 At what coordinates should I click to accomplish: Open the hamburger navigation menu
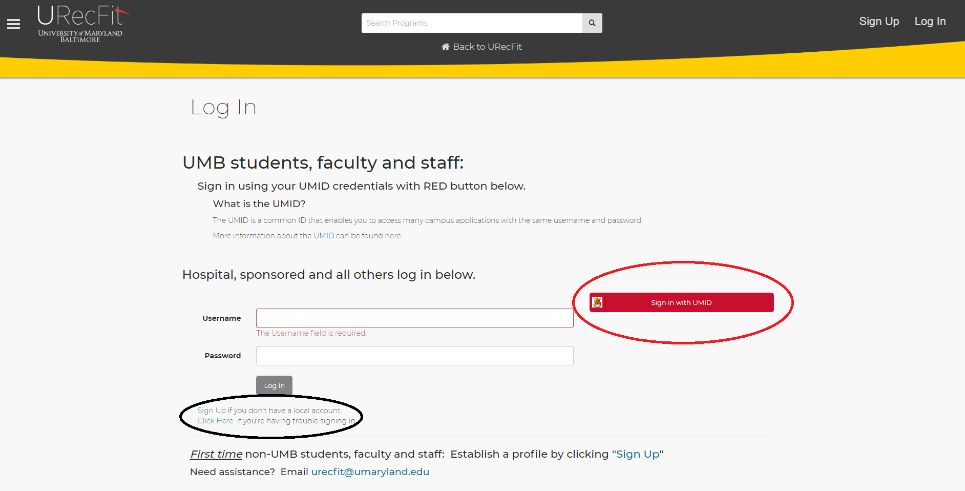(14, 24)
